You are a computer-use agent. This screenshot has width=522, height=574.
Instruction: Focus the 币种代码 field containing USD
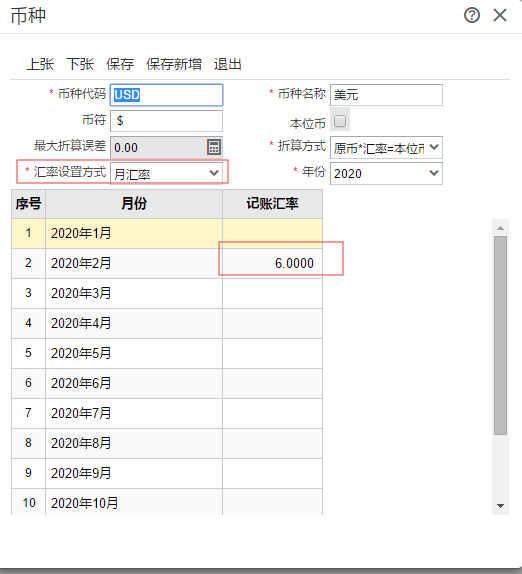[167, 95]
